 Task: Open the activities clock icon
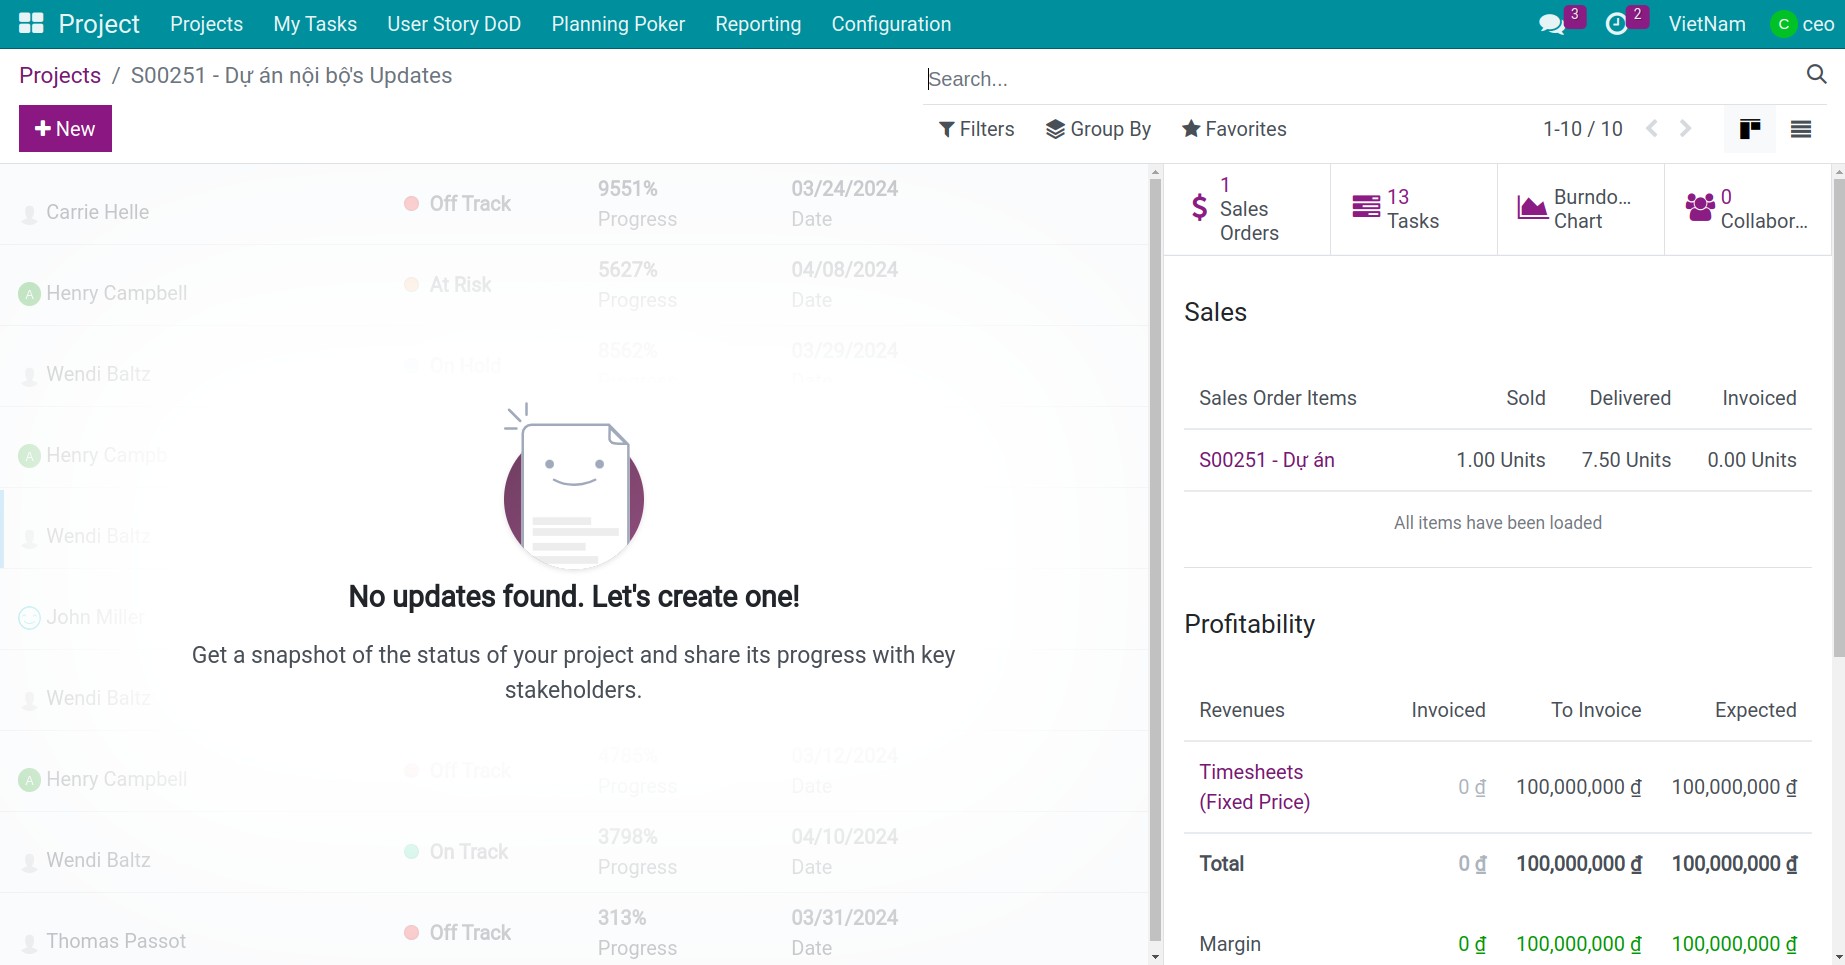[1616, 24]
